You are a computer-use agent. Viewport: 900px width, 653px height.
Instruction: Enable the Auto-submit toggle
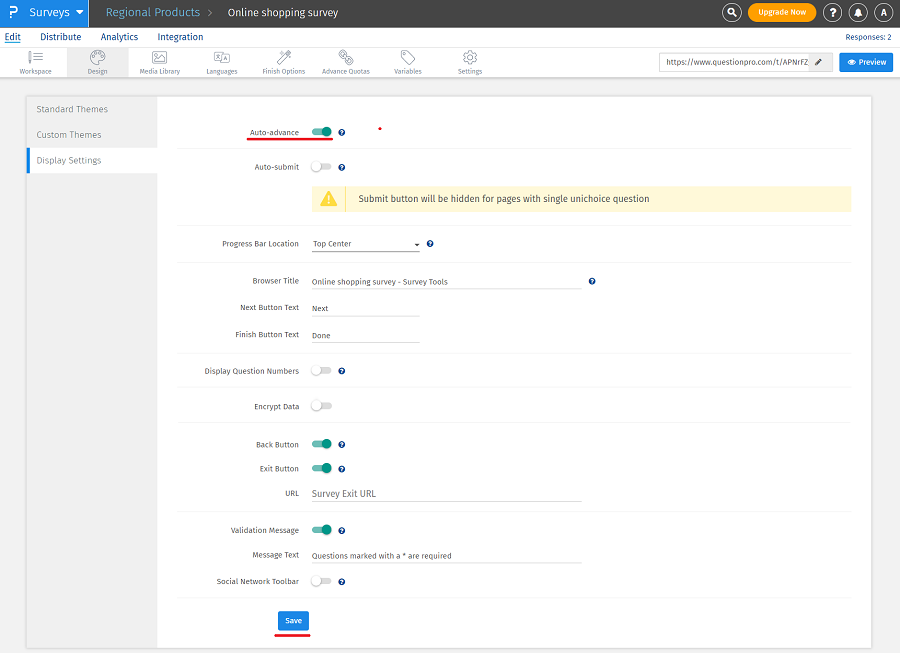click(x=321, y=167)
